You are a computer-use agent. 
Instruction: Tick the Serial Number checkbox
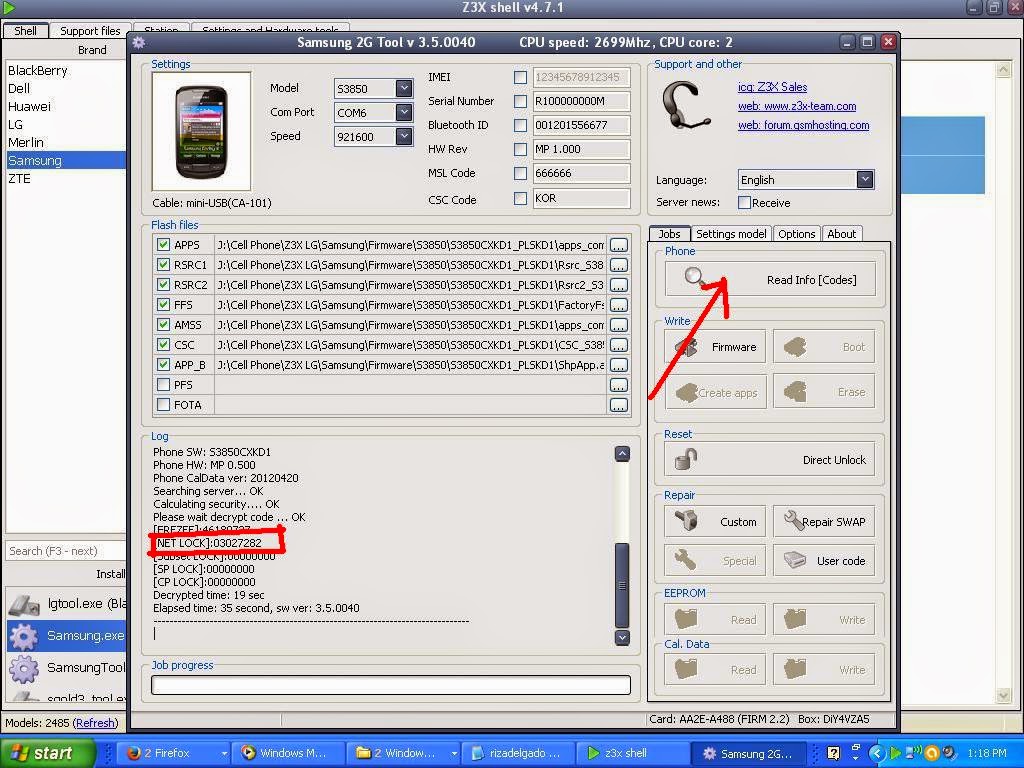point(520,101)
